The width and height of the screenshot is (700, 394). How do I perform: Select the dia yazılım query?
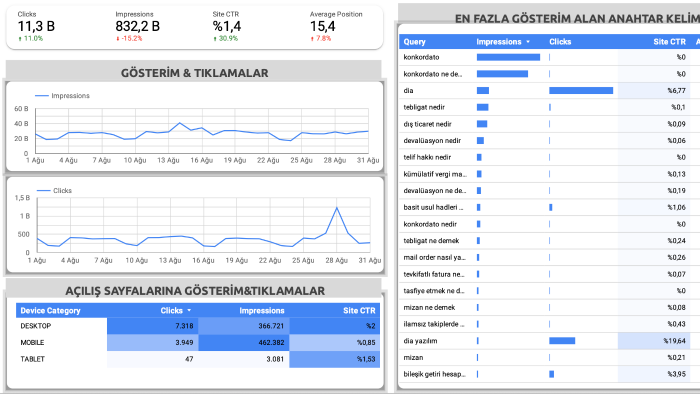420,341
